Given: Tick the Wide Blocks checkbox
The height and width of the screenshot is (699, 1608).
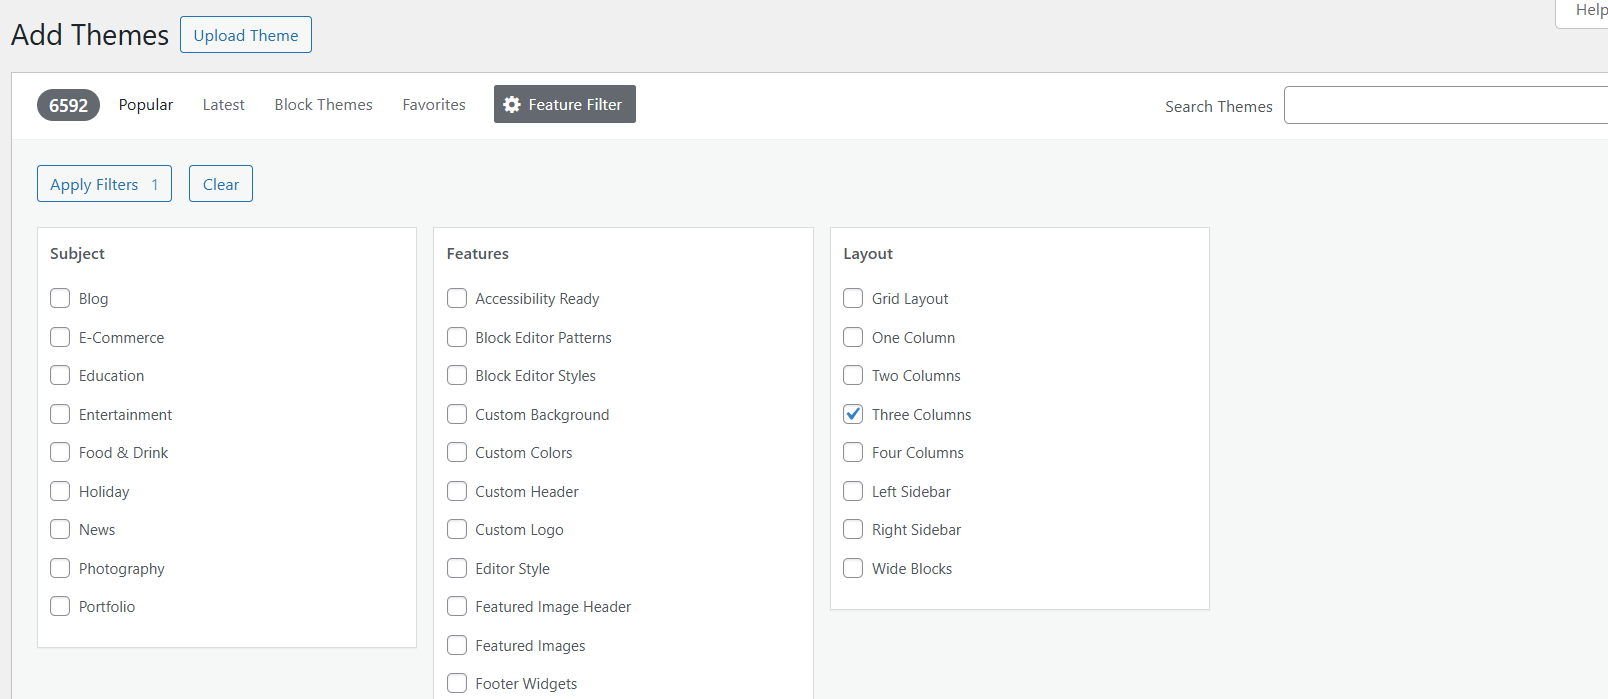Looking at the screenshot, I should click(853, 568).
